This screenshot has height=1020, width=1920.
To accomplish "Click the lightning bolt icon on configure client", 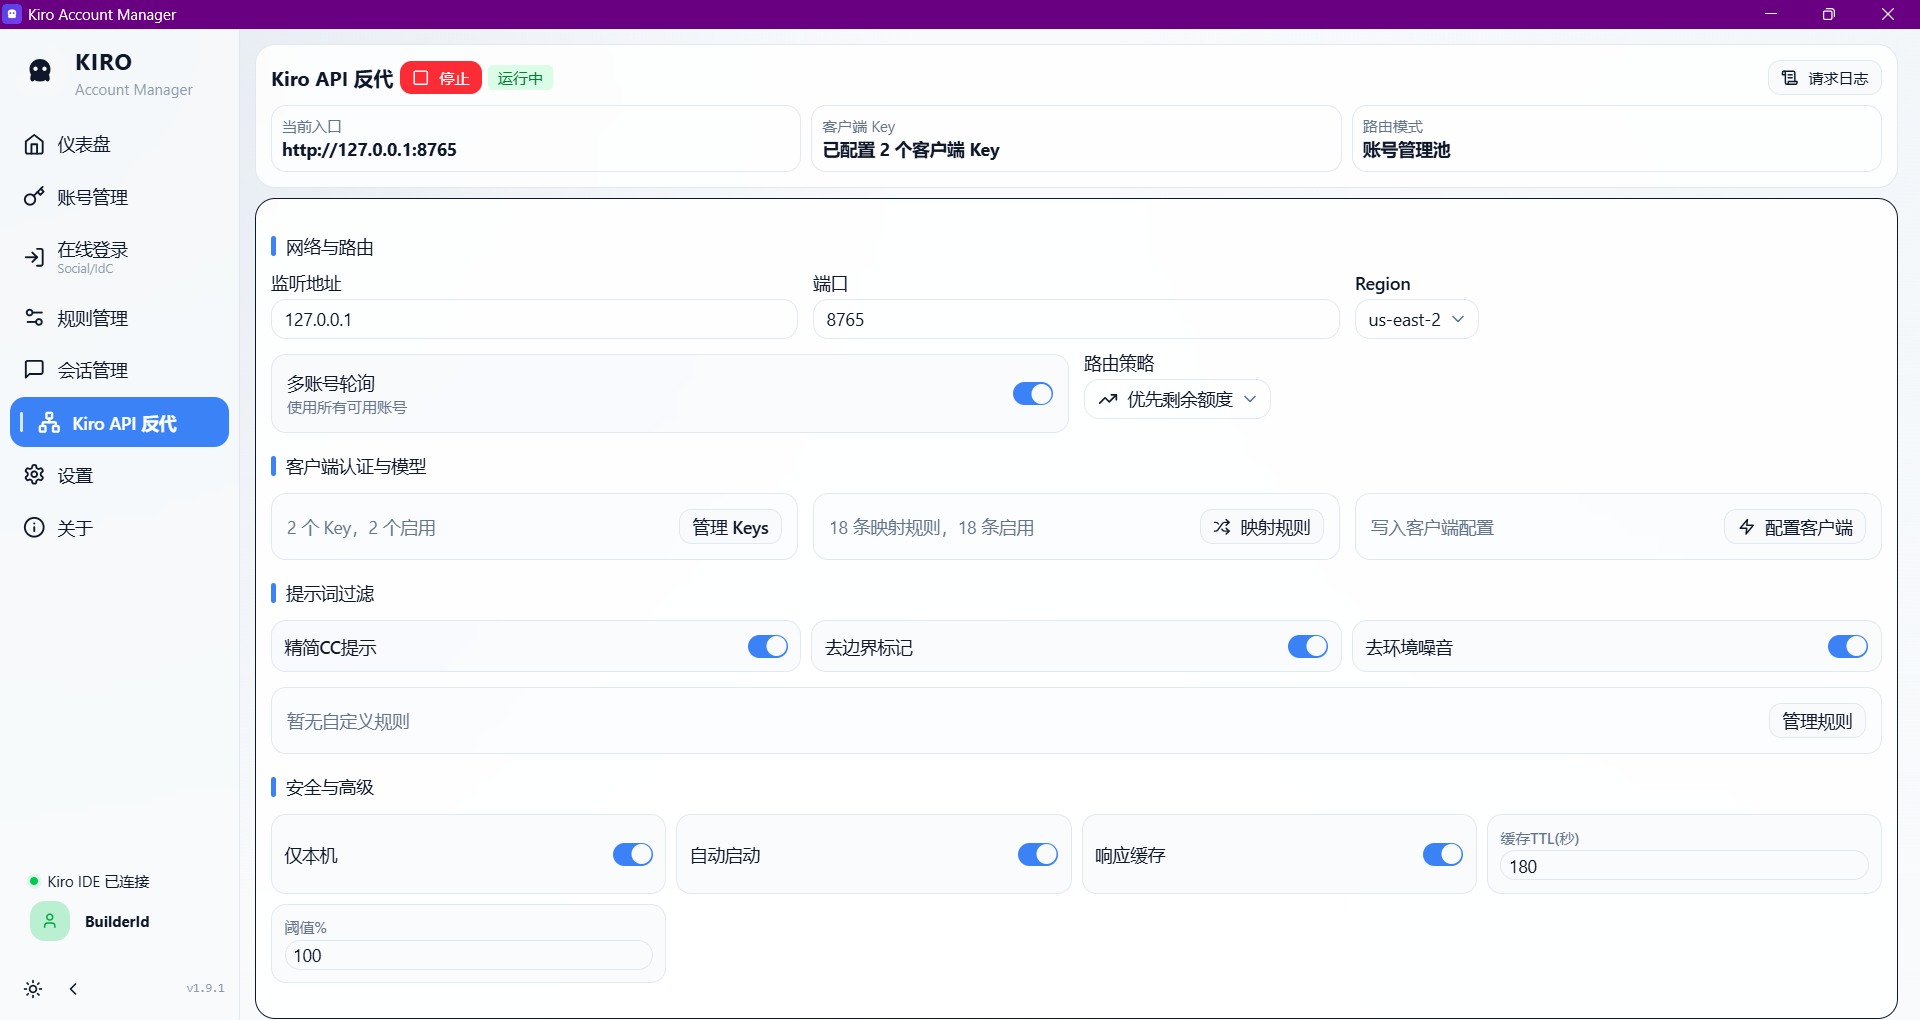I will tap(1747, 527).
